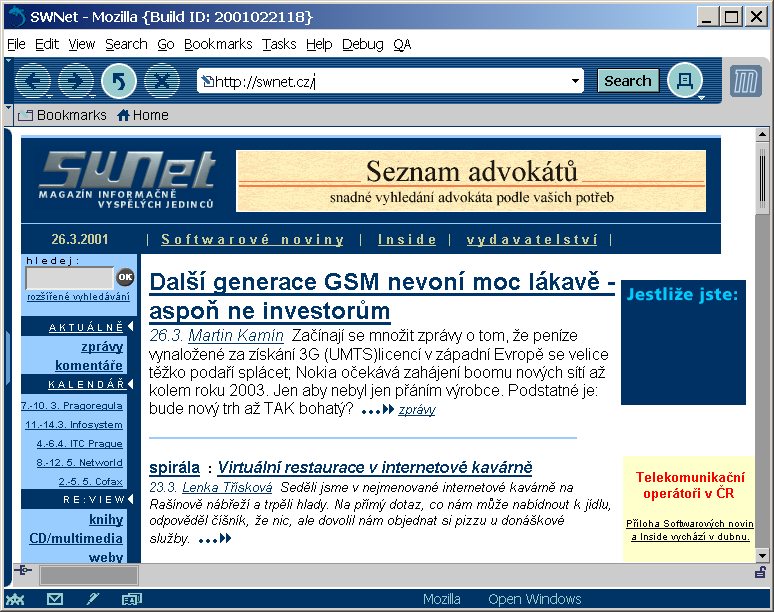774x612 pixels.
Task: Reload the page with the Reload button
Action: coord(119,80)
